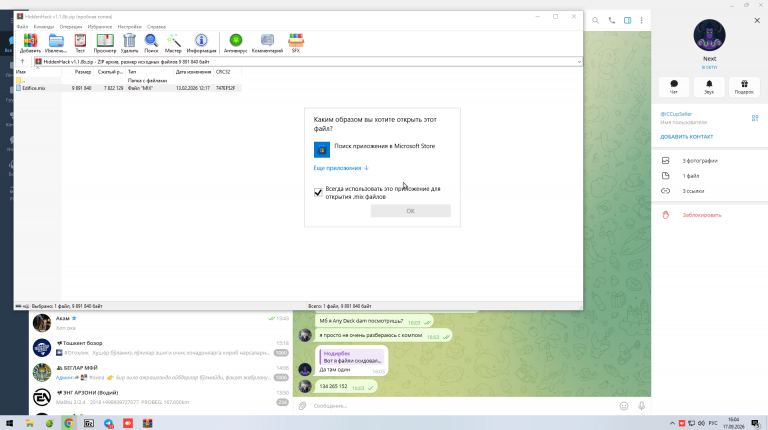Toggle the Telegram info side panel icon
This screenshot has width=768, height=430.
tap(627, 21)
